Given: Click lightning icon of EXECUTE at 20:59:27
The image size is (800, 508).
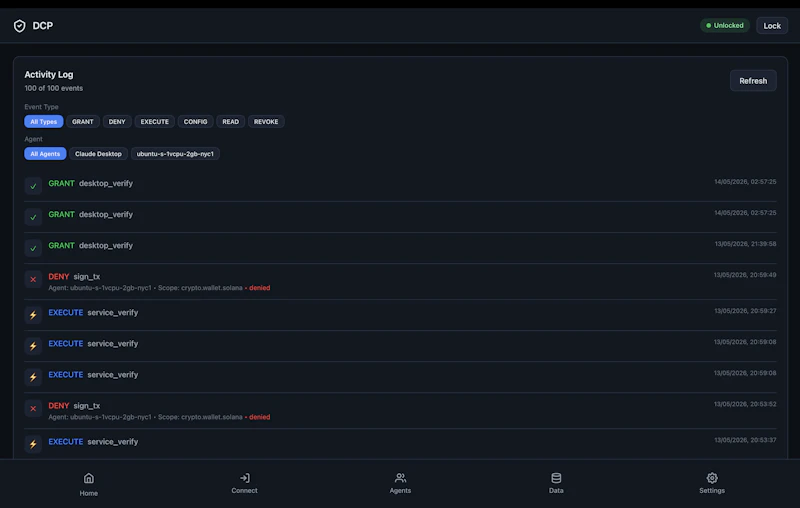Looking at the screenshot, I should 33,315.
